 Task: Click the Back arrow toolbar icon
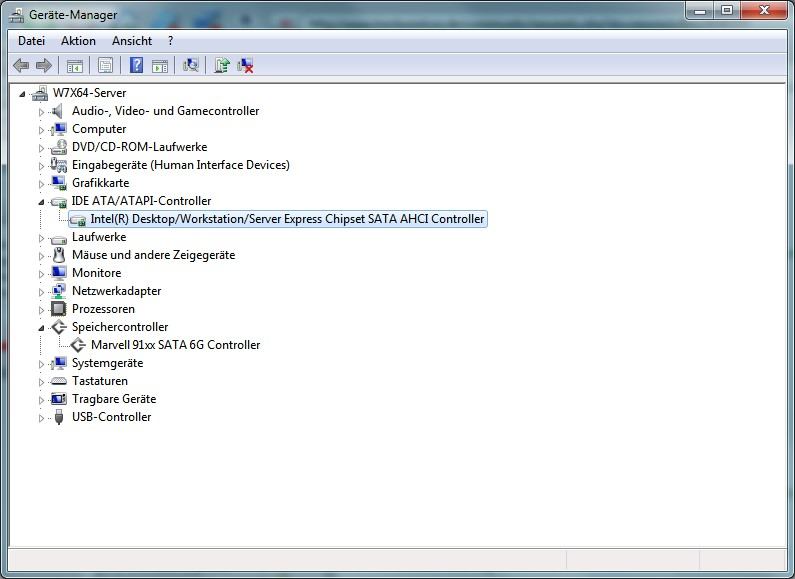pyautogui.click(x=21, y=65)
